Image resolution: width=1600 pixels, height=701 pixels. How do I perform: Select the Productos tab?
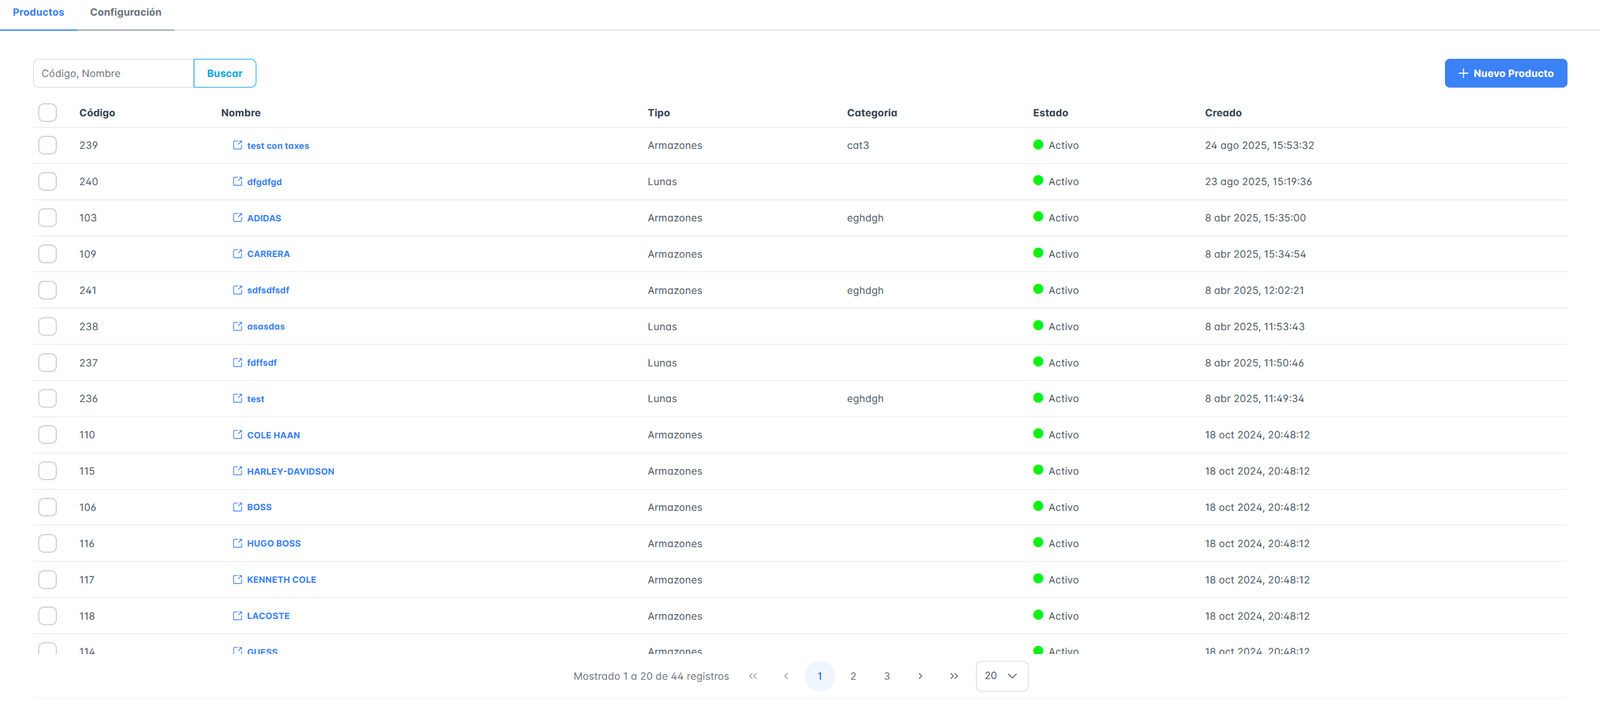point(38,12)
